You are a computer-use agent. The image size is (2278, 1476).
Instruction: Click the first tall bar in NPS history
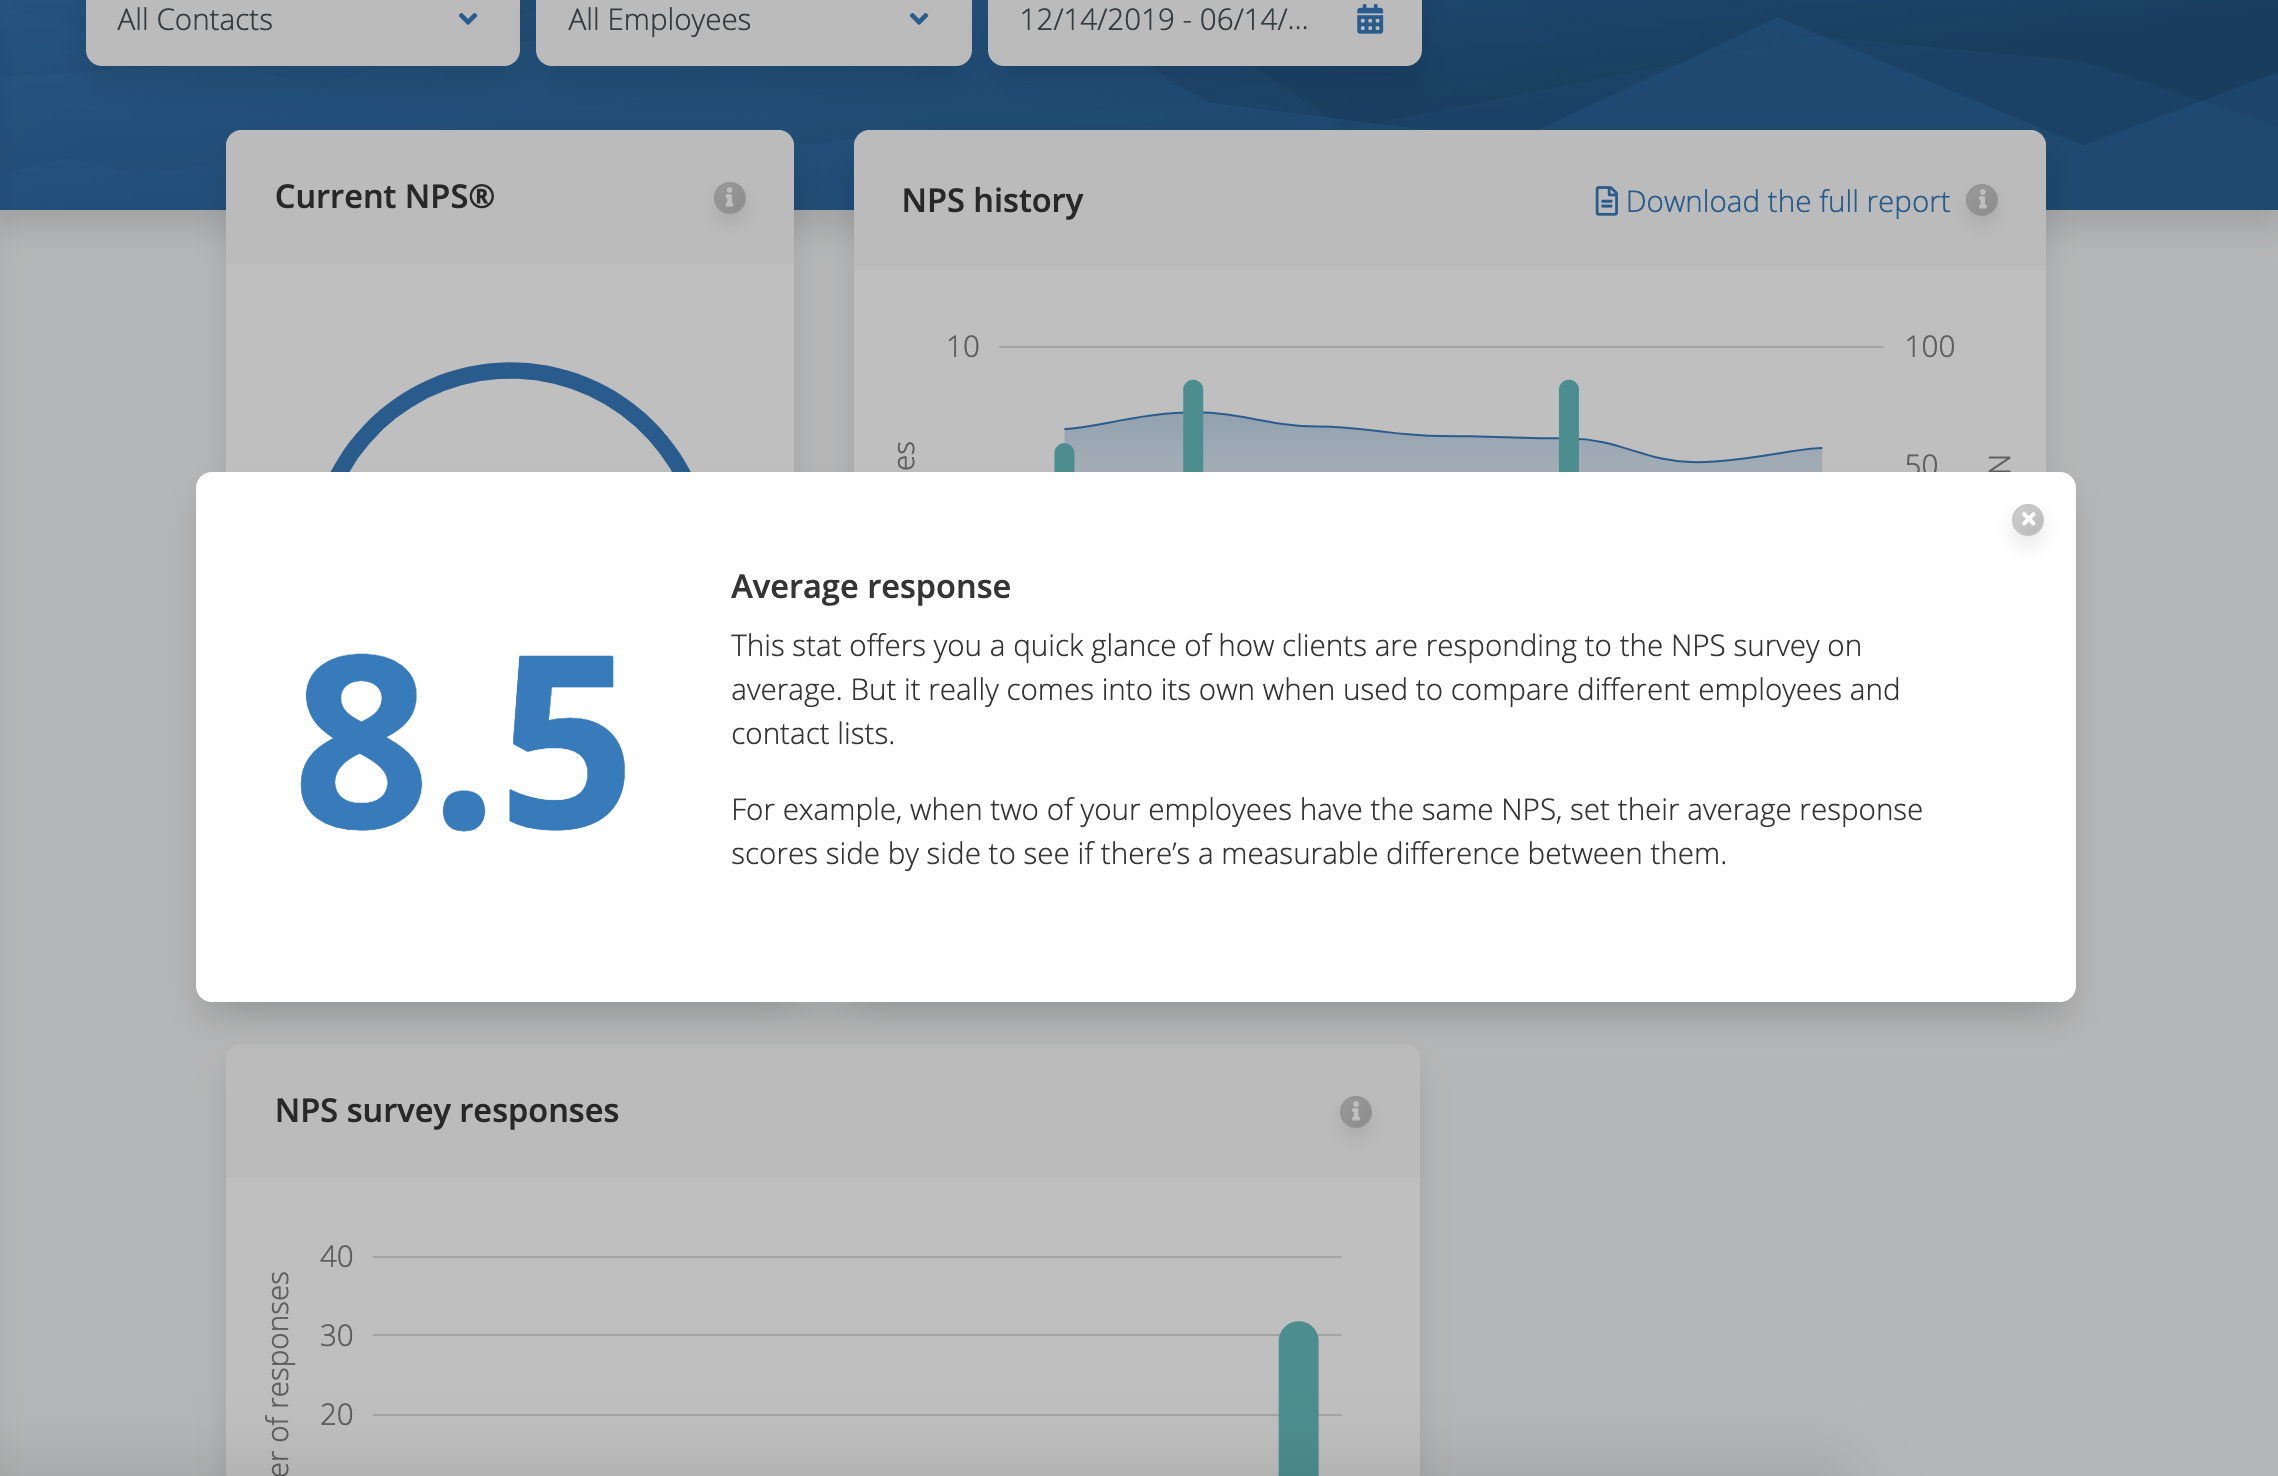1192,425
